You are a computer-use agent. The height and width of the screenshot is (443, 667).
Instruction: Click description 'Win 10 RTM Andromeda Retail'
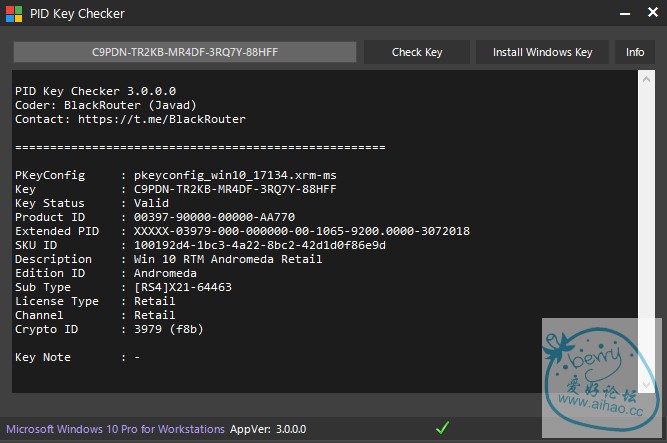(228, 259)
